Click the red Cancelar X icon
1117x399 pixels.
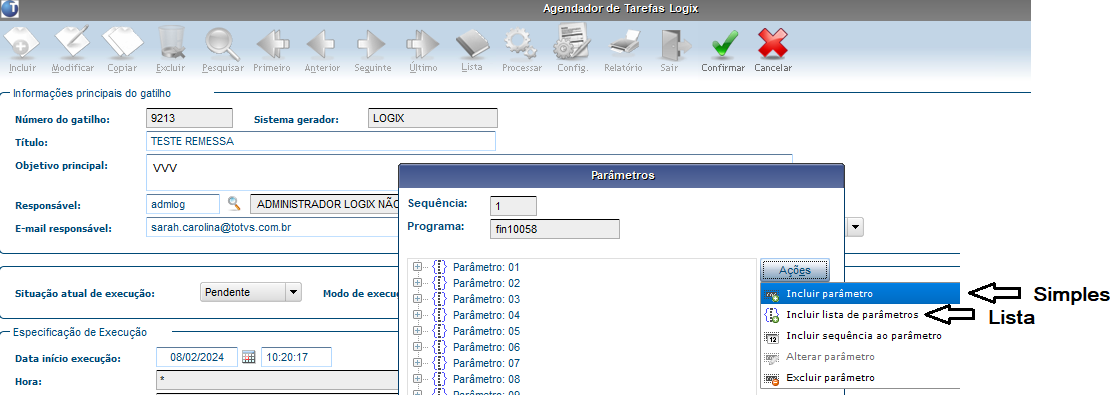[772, 43]
